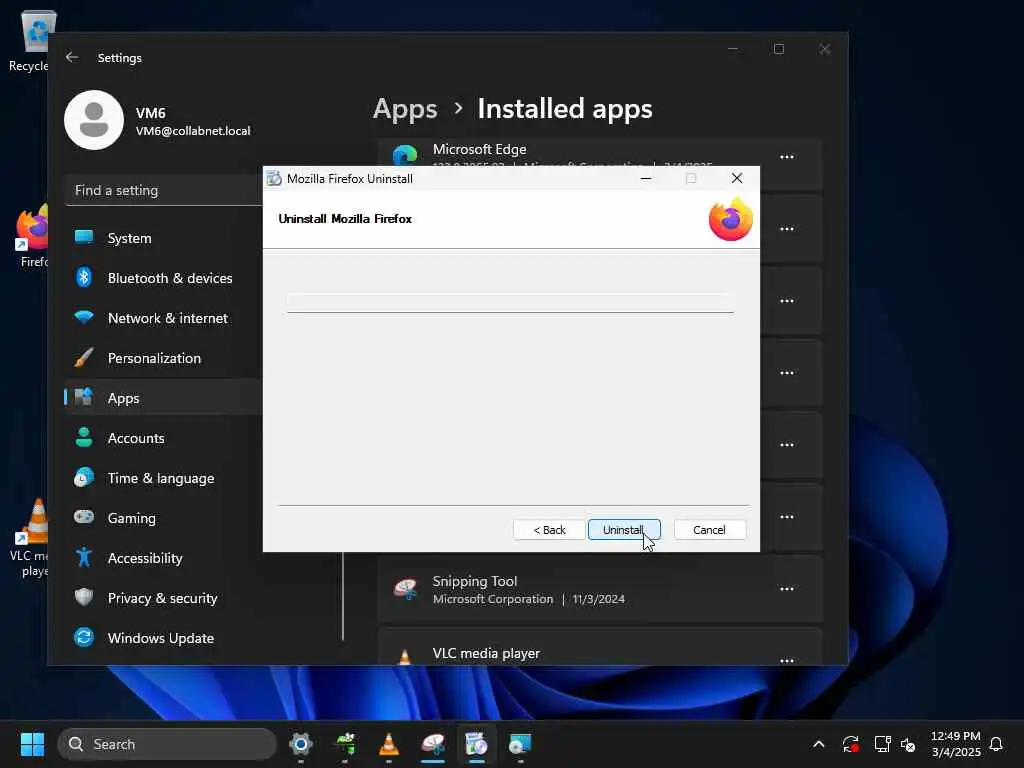Click Snipping Tool app icon in list
1024x768 pixels.
point(405,589)
